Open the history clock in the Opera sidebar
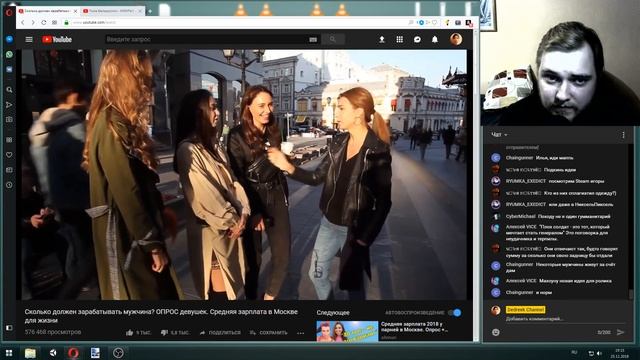The image size is (640, 360). [9, 185]
